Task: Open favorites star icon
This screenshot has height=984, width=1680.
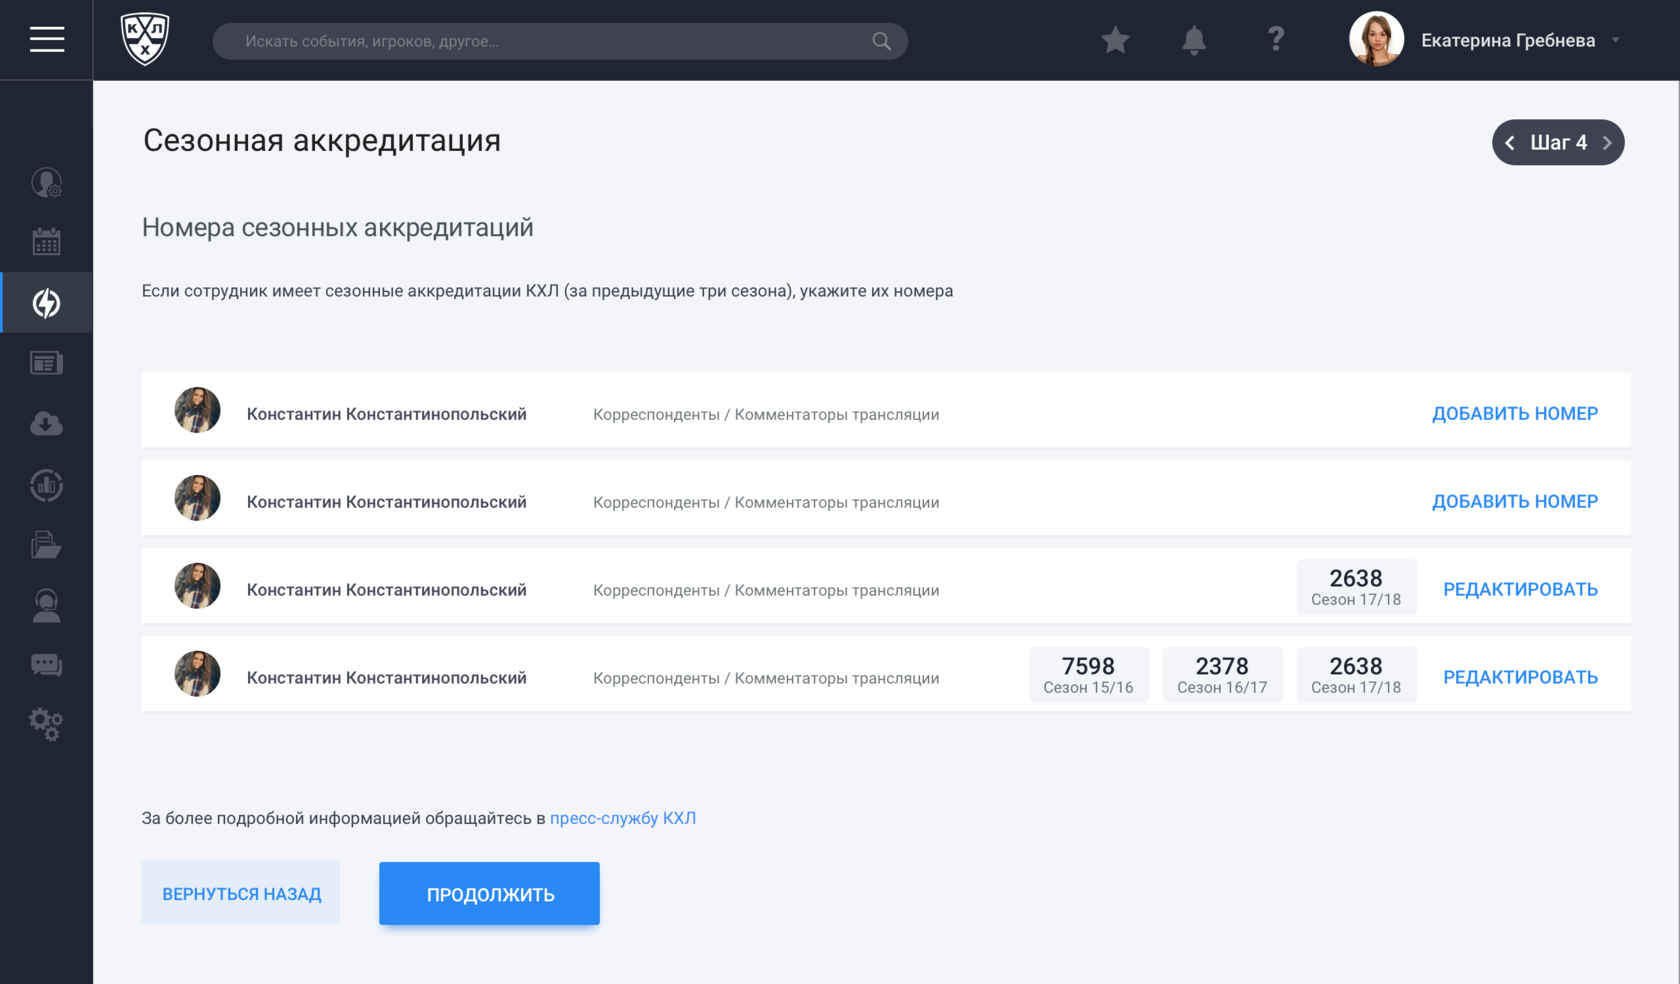Action: [1115, 40]
